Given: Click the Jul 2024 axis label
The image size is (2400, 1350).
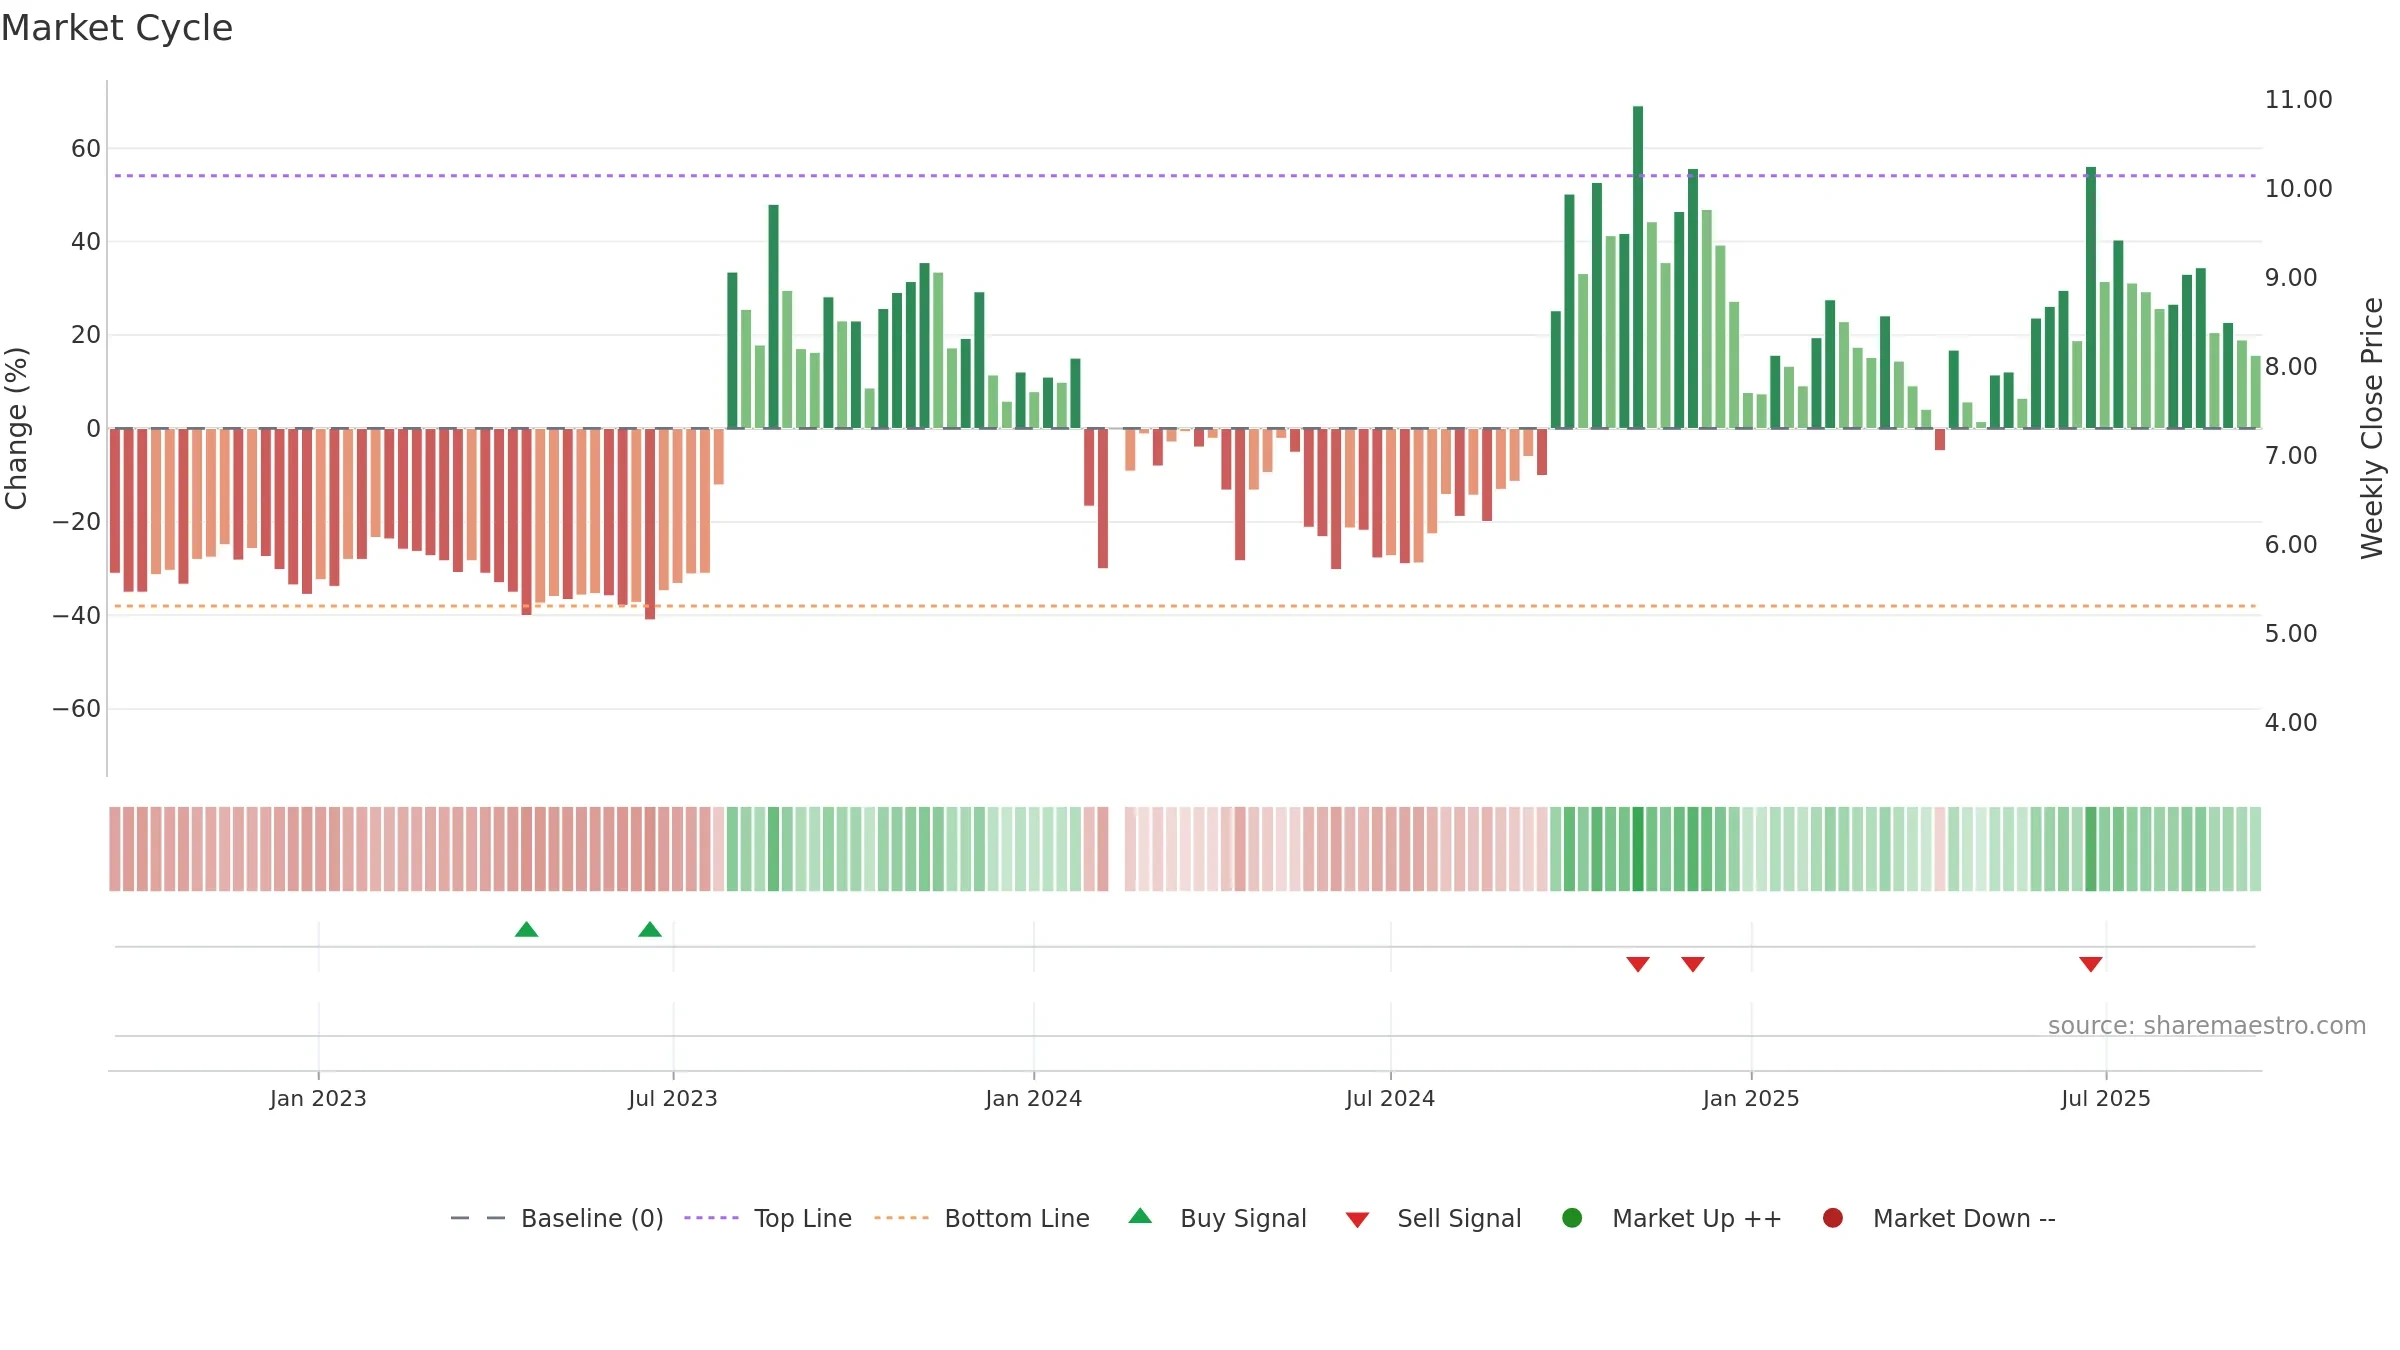Looking at the screenshot, I should pyautogui.click(x=1390, y=1098).
